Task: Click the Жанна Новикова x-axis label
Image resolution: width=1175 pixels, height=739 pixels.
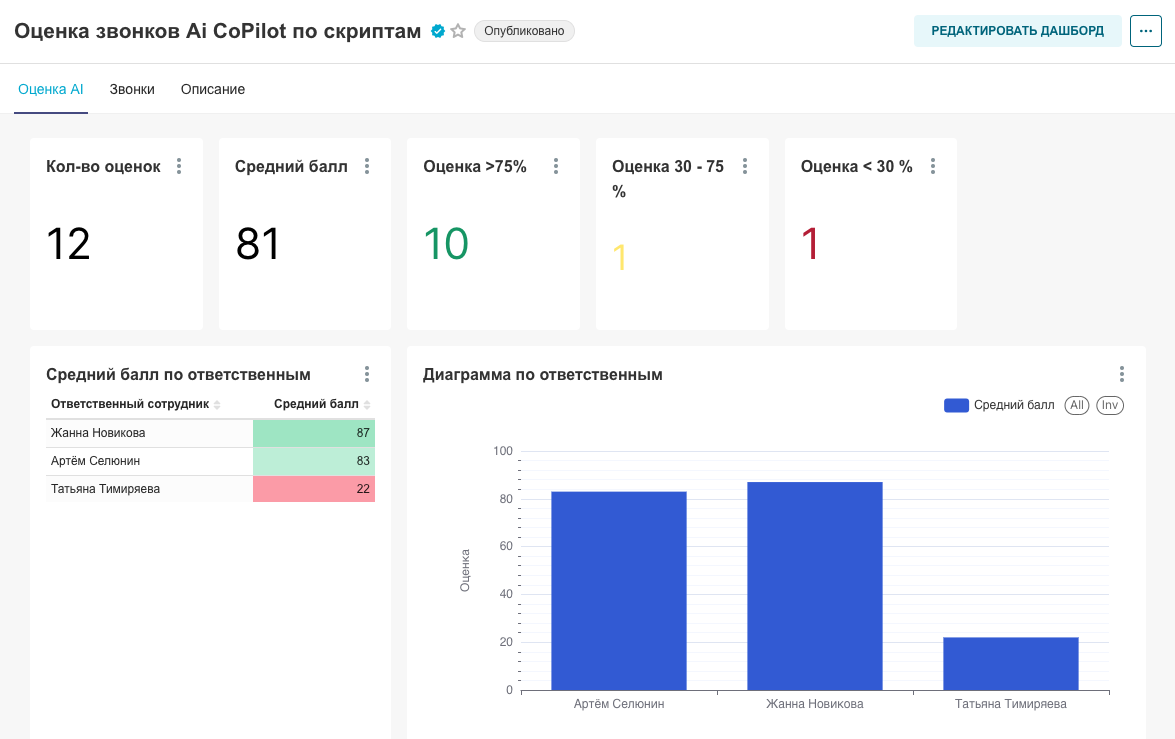Action: coord(815,704)
